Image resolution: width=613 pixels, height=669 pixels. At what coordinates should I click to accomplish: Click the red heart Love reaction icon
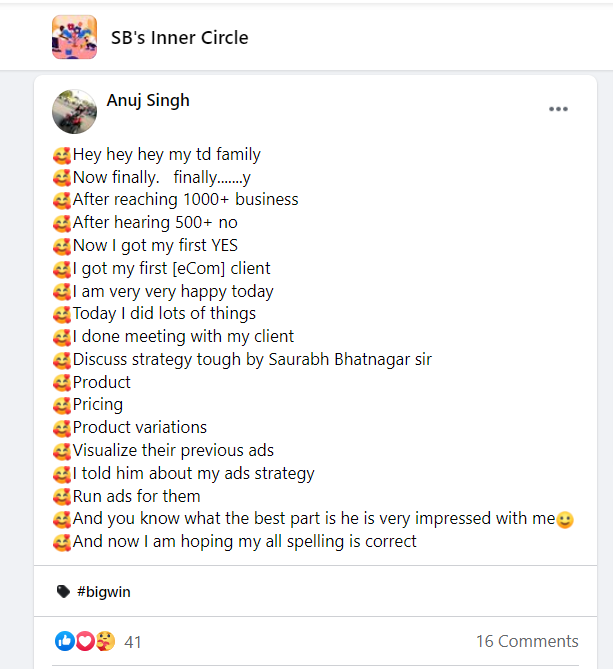tap(85, 641)
